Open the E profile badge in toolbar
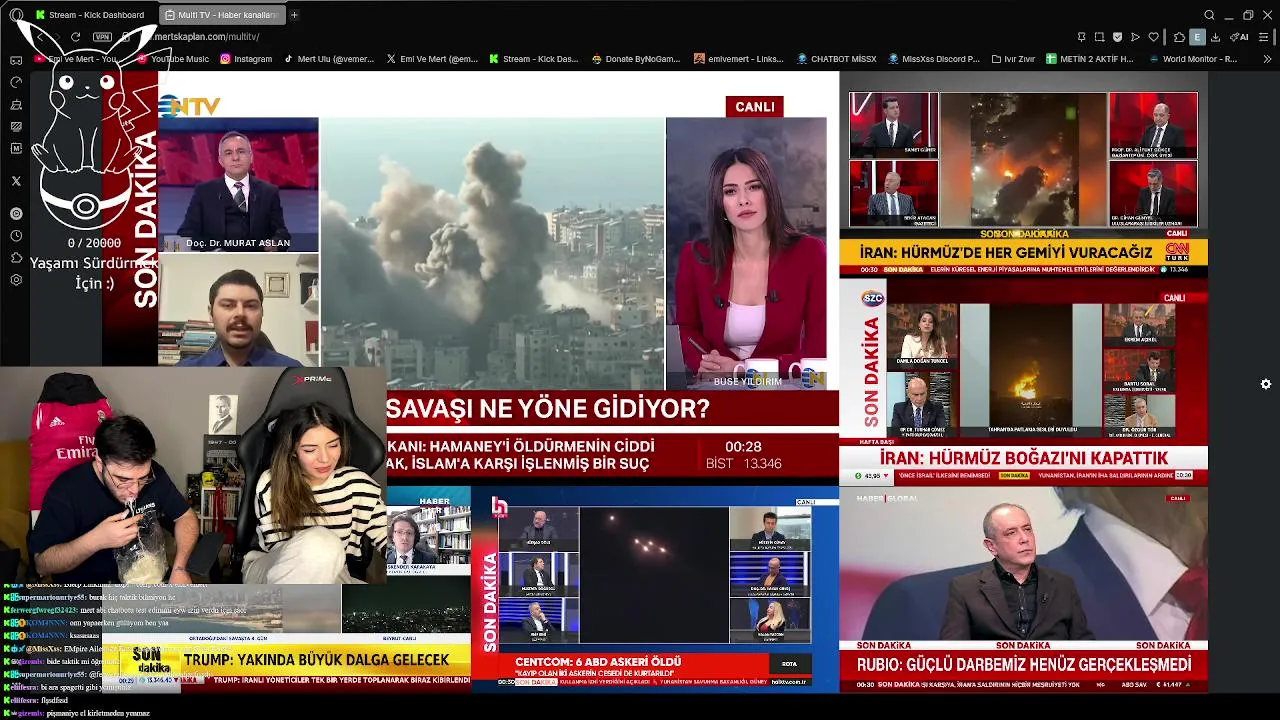 1197,37
